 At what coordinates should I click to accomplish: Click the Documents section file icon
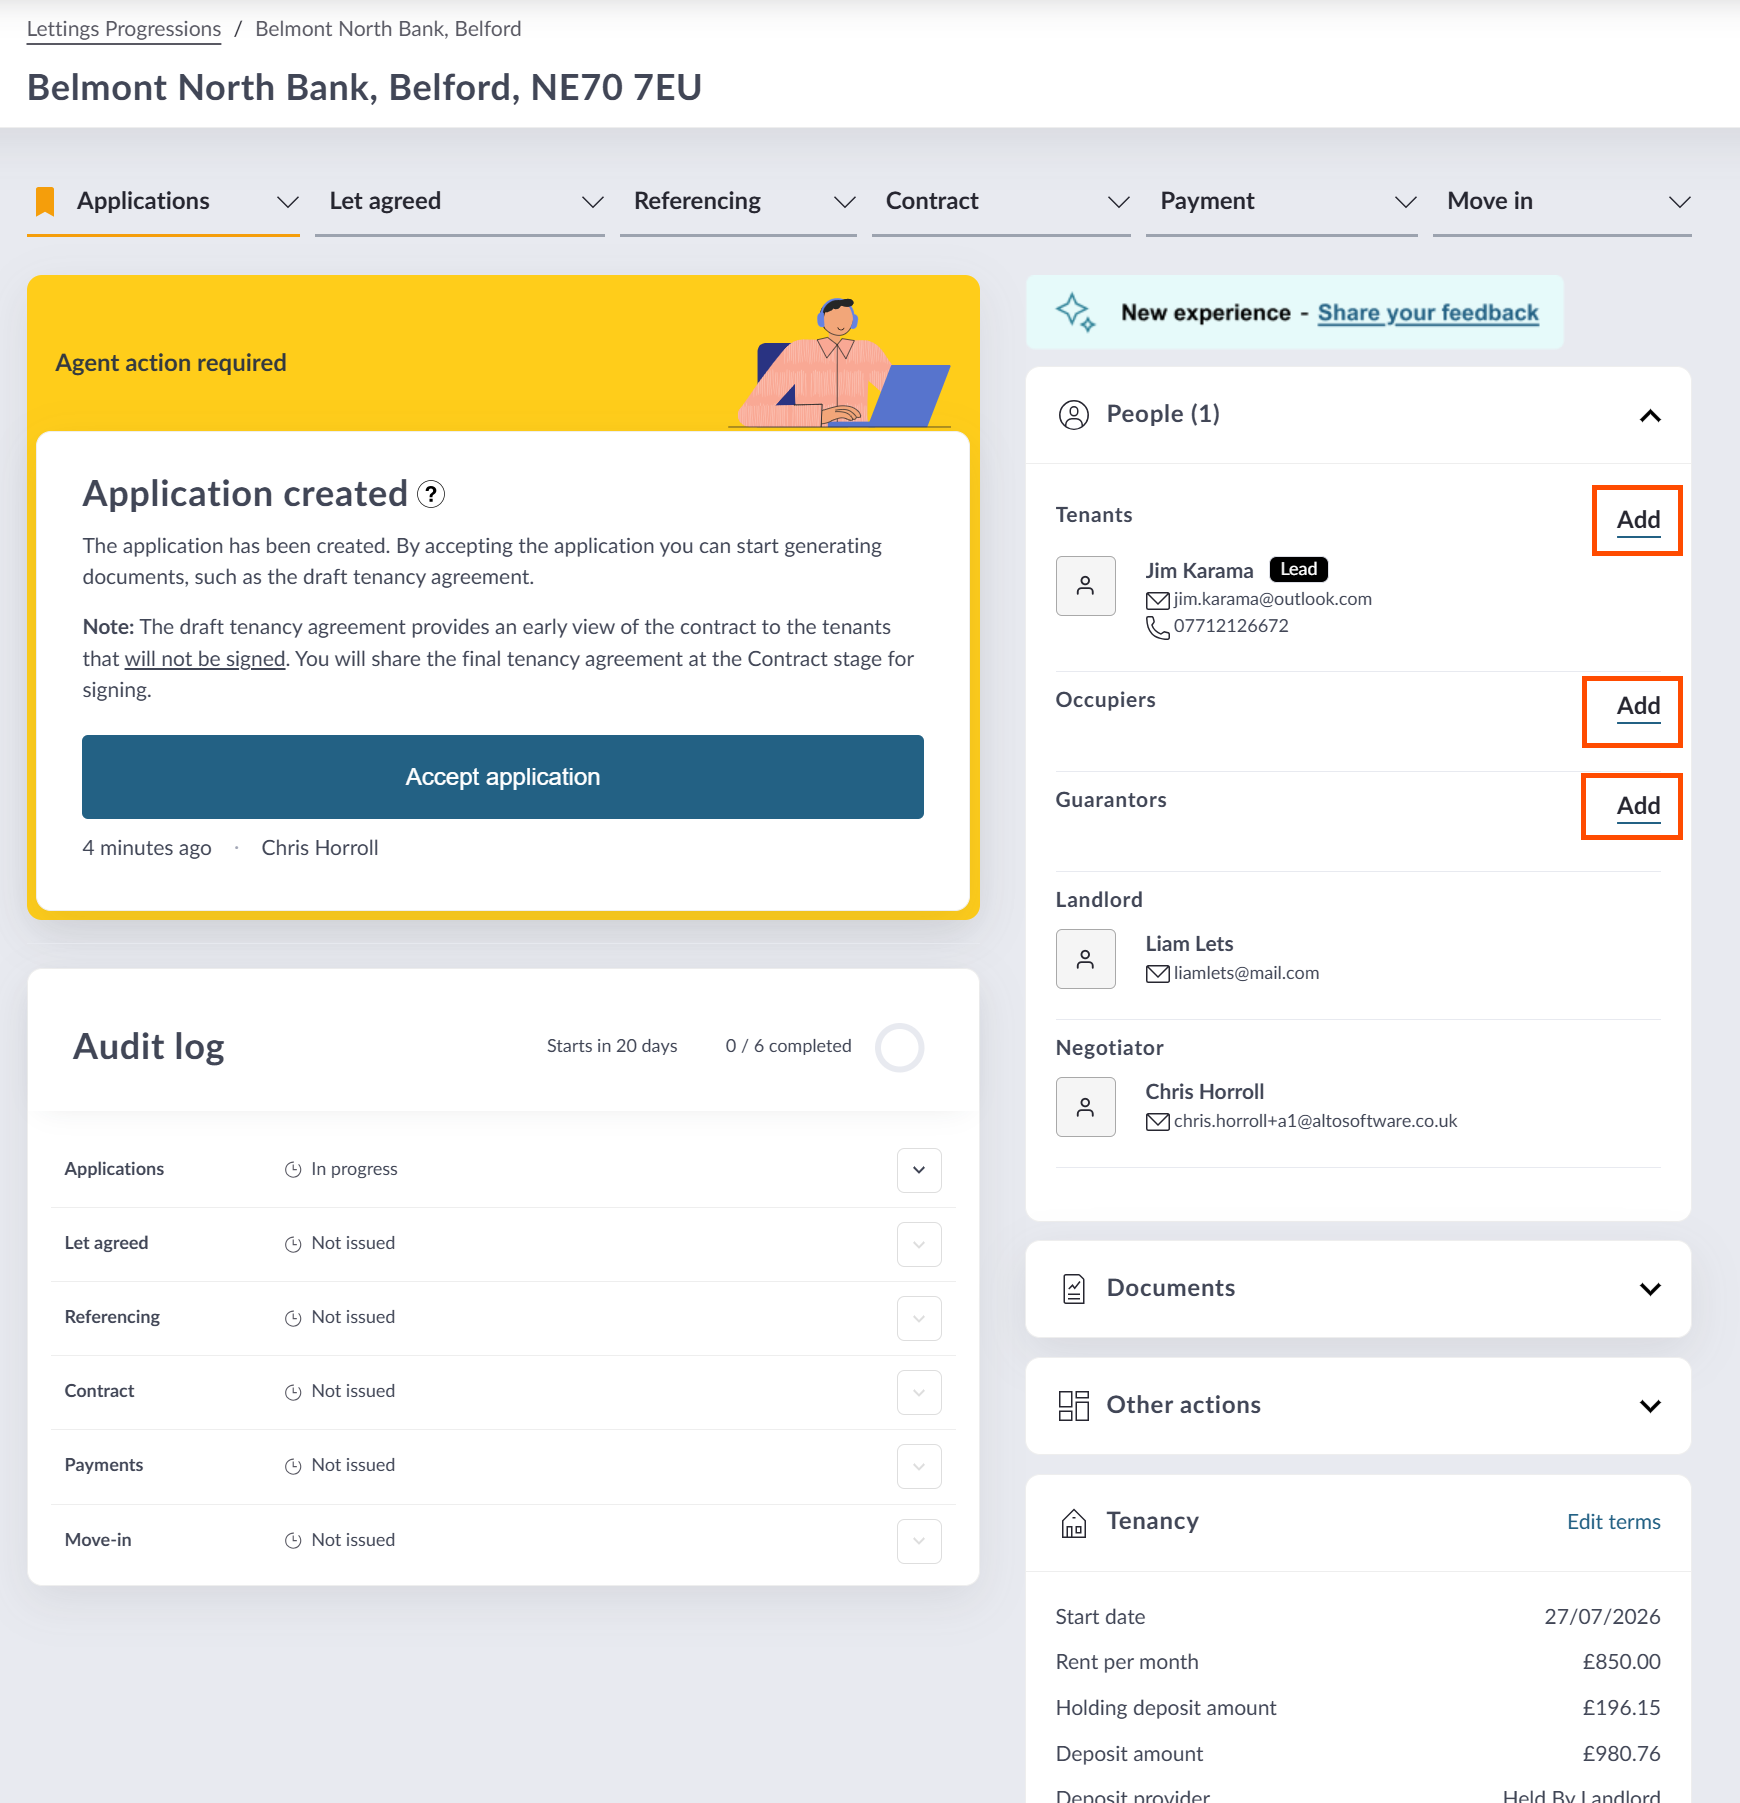1073,1289
